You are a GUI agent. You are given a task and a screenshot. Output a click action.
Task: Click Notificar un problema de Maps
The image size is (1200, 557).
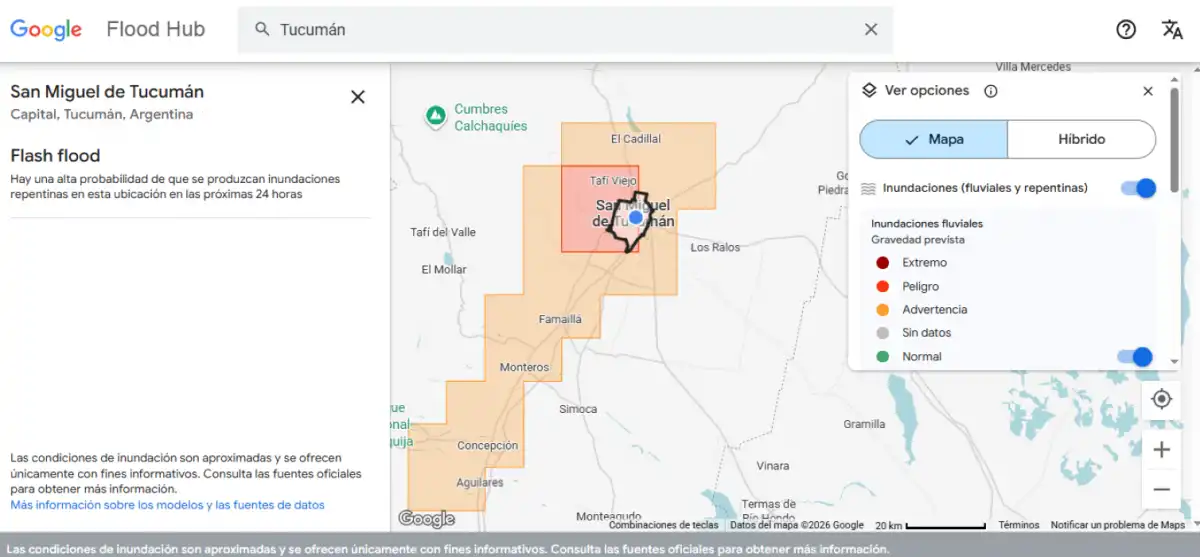pos(1118,525)
